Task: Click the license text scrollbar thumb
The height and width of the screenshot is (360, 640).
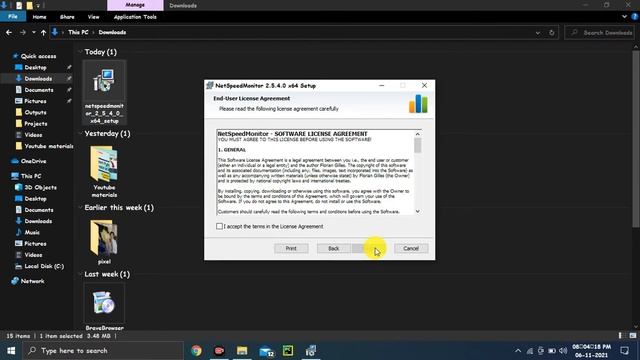Action: (x=418, y=145)
